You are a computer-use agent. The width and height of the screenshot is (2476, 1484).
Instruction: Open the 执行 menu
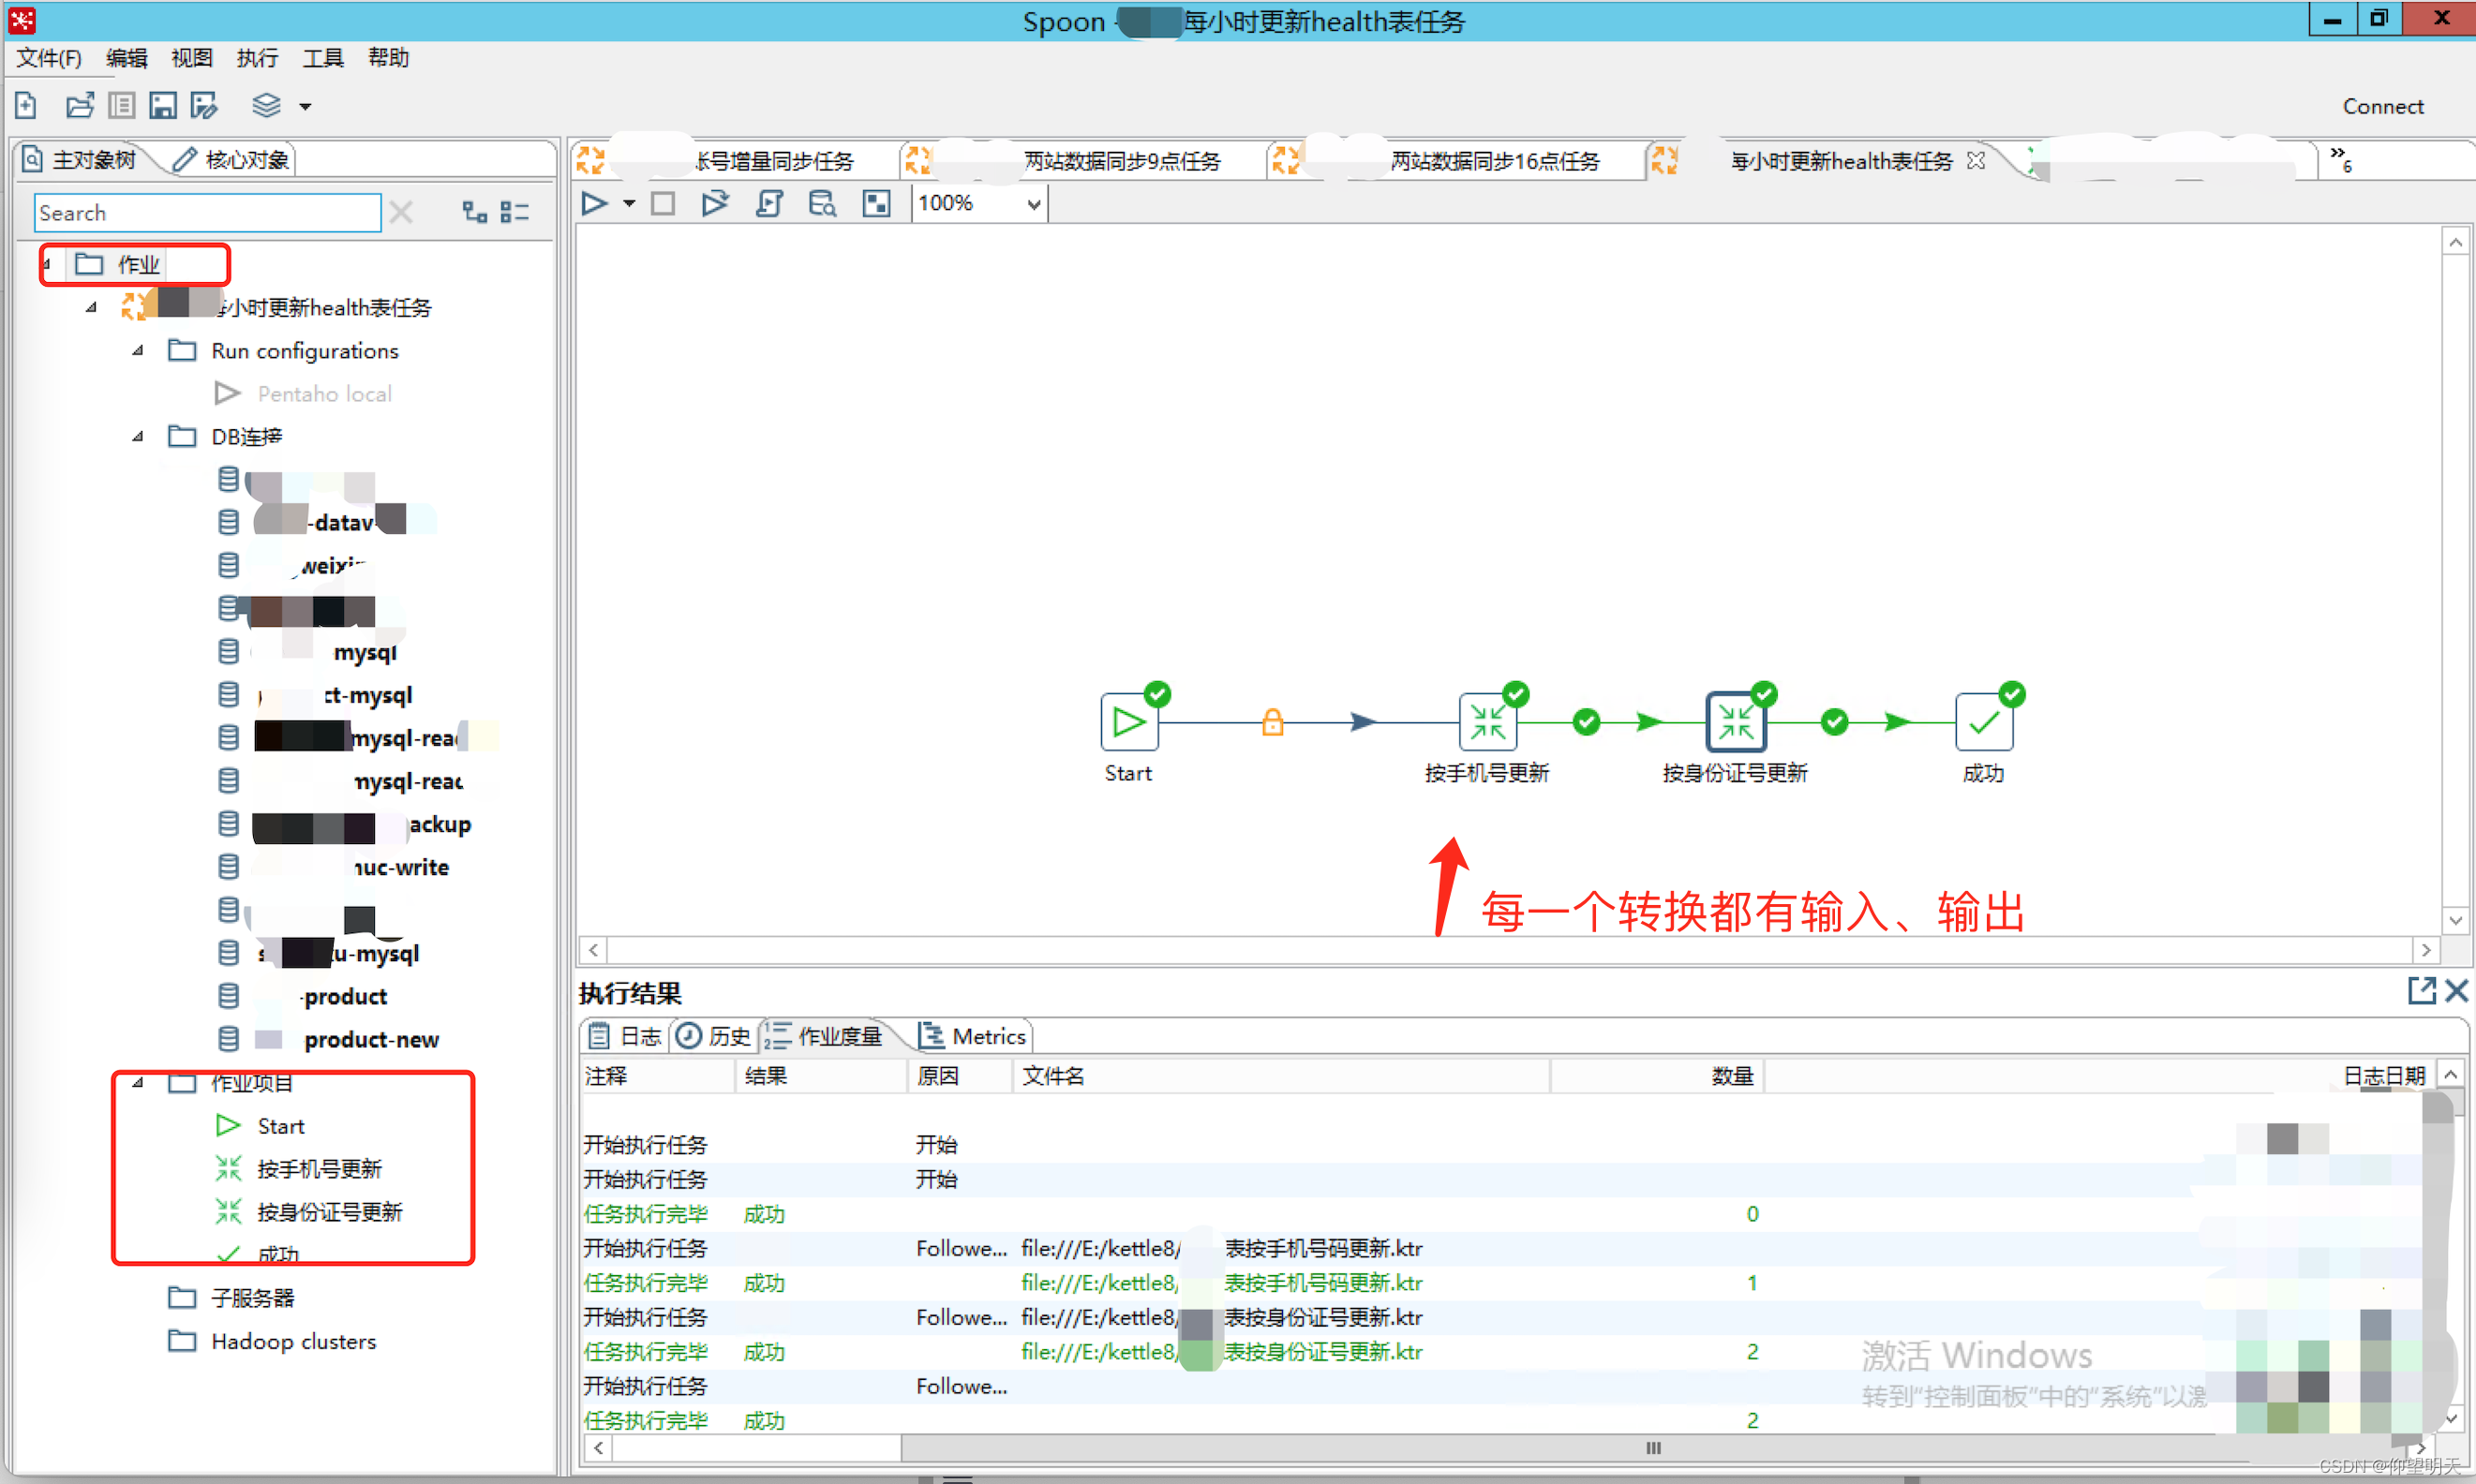(x=257, y=58)
